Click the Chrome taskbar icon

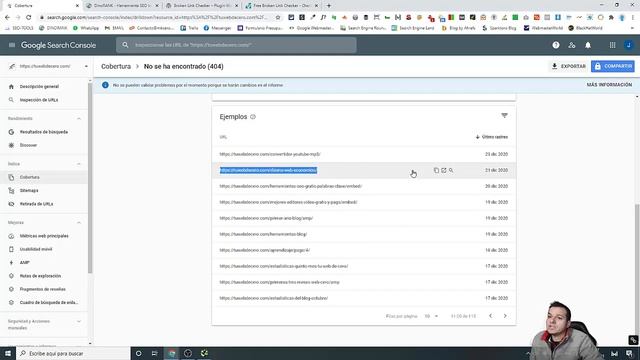click(172, 353)
